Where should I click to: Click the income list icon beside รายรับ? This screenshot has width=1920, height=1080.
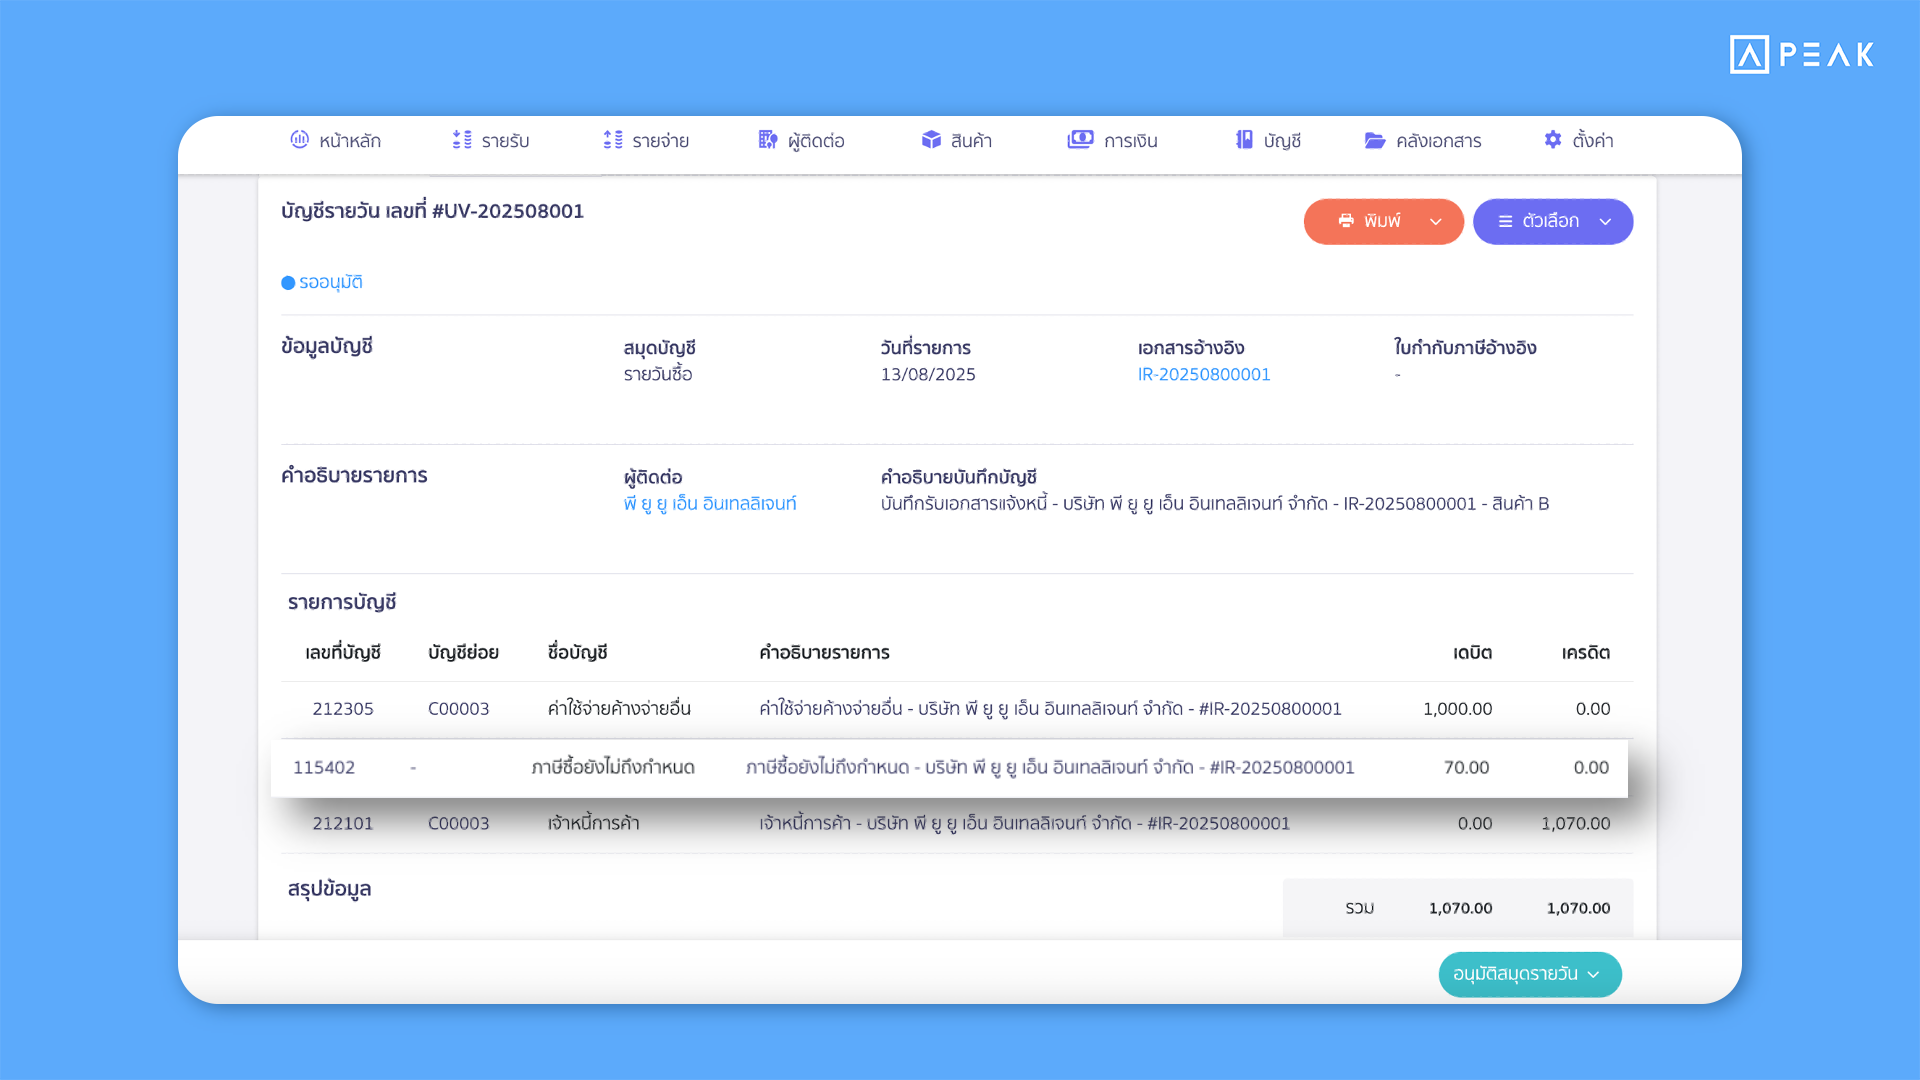click(462, 140)
